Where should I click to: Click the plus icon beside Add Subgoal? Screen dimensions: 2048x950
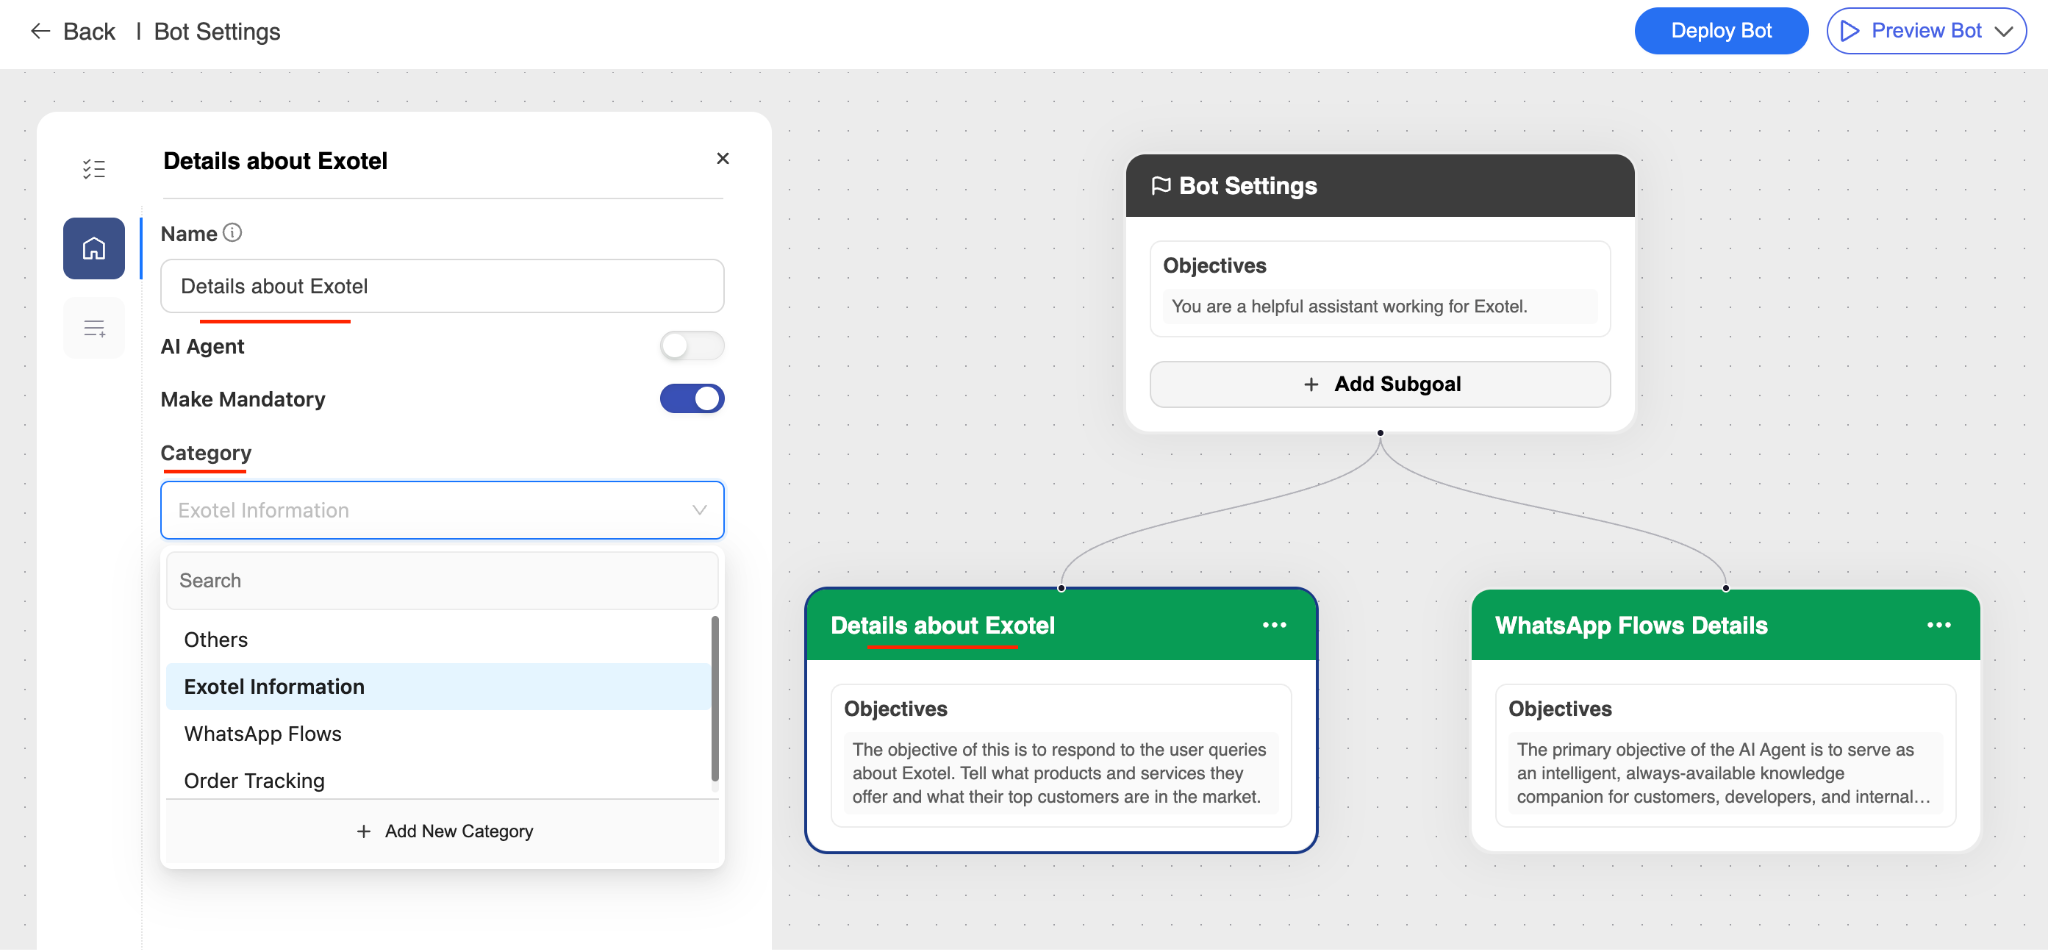[1311, 384]
